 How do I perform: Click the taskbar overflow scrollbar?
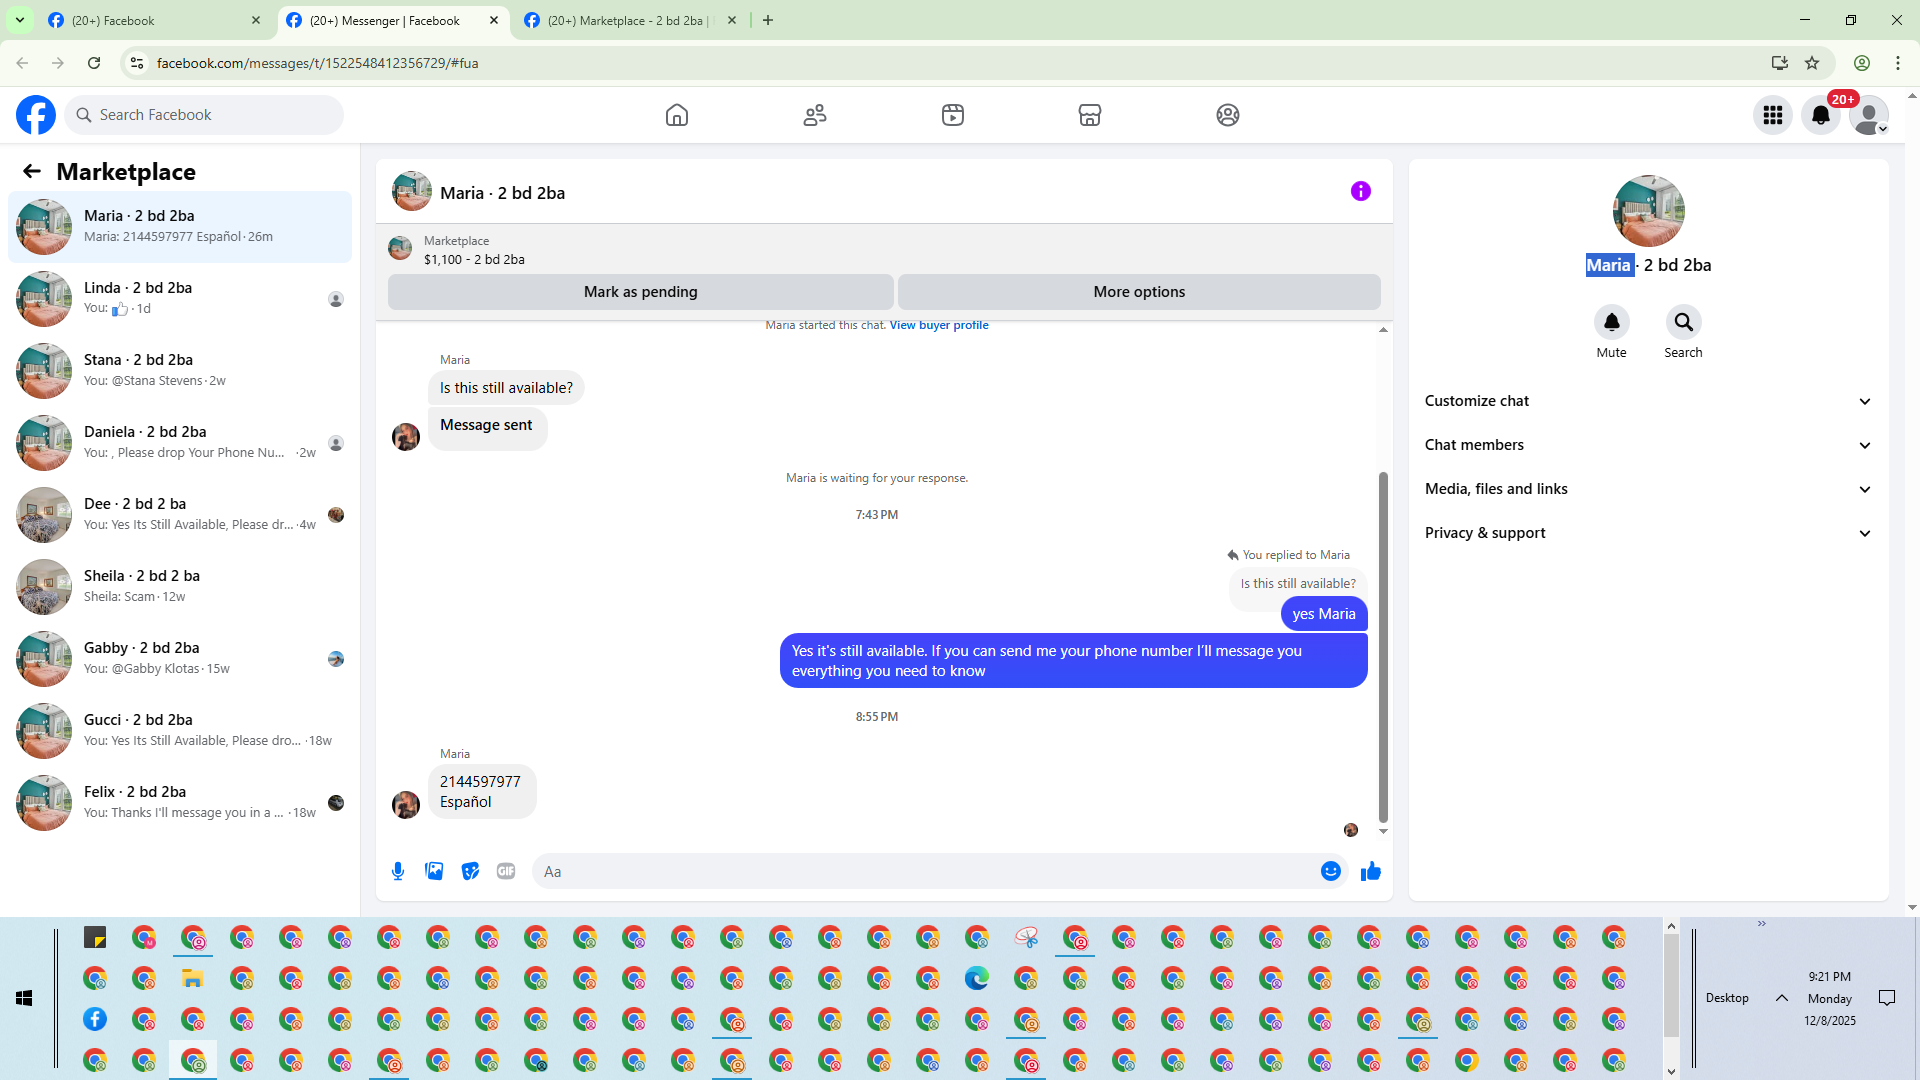[1671, 985]
